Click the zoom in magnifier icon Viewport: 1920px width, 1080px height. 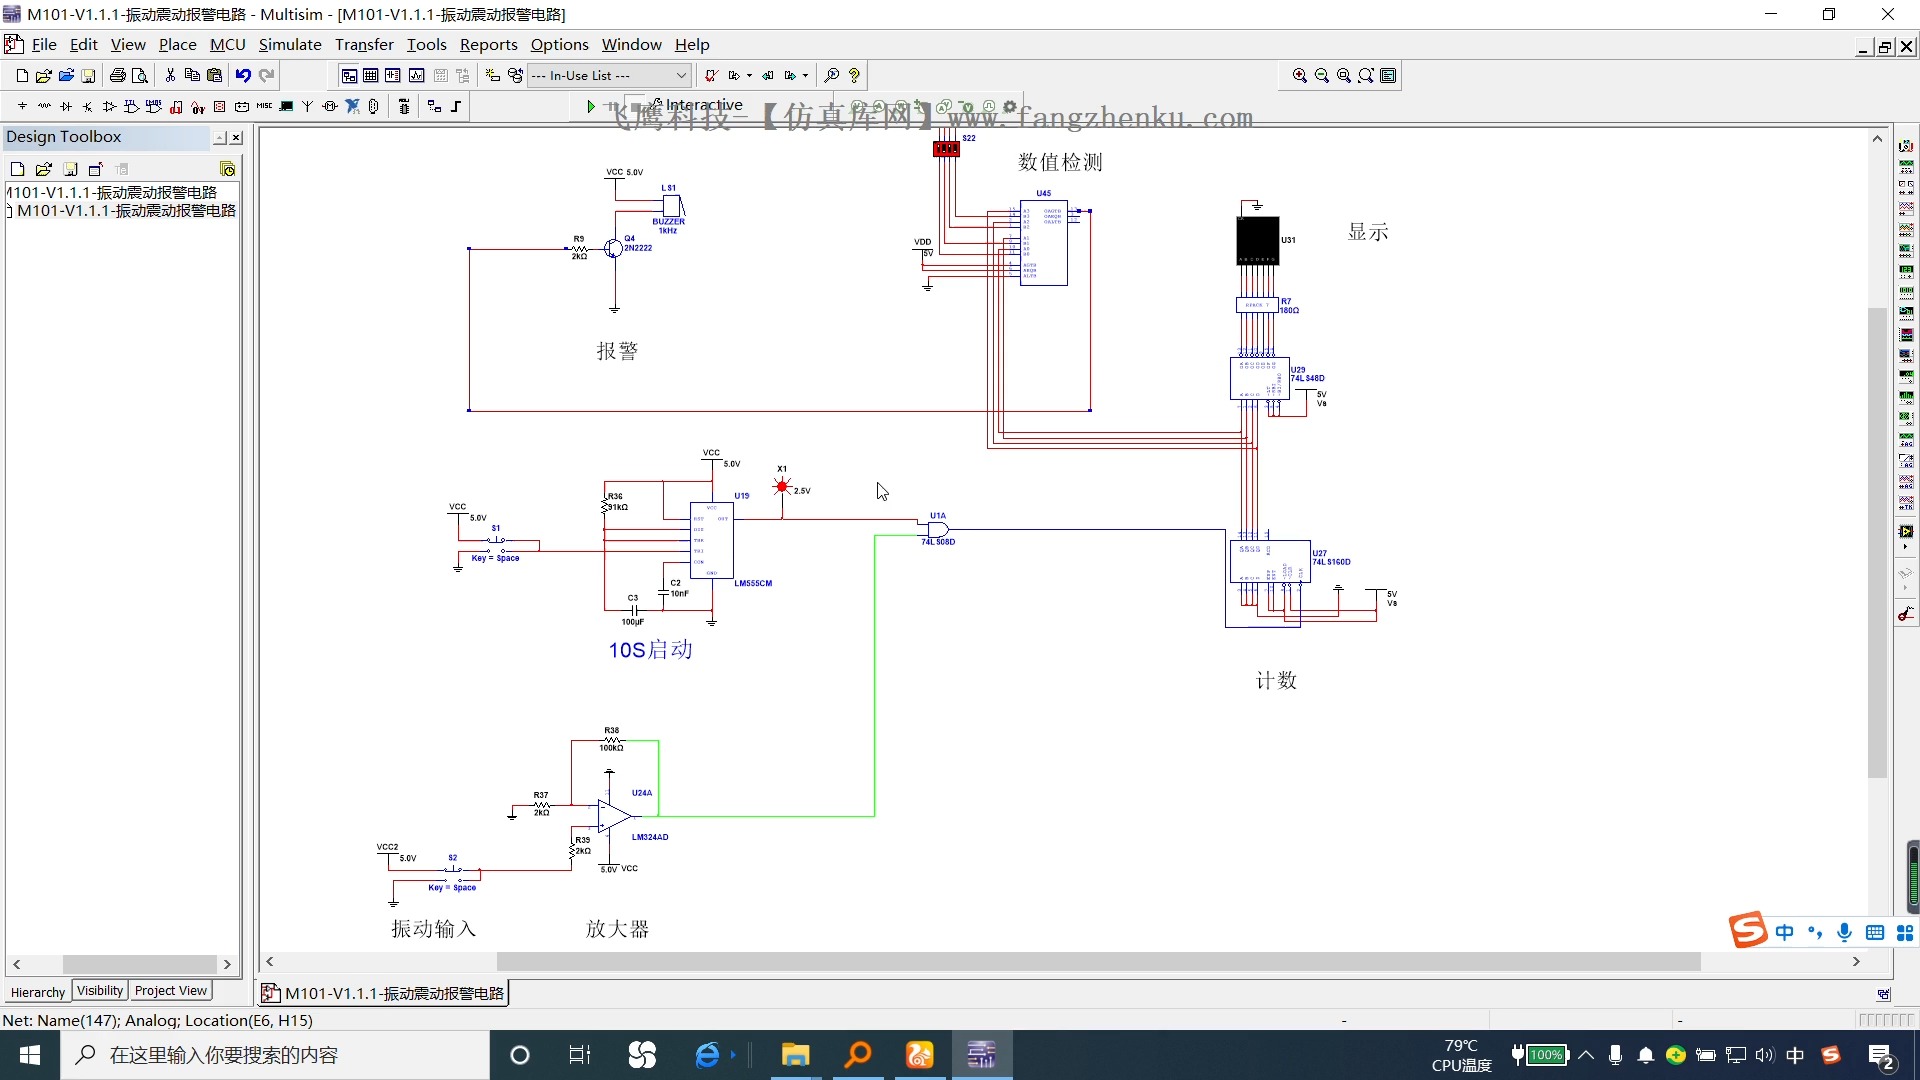tap(1299, 75)
